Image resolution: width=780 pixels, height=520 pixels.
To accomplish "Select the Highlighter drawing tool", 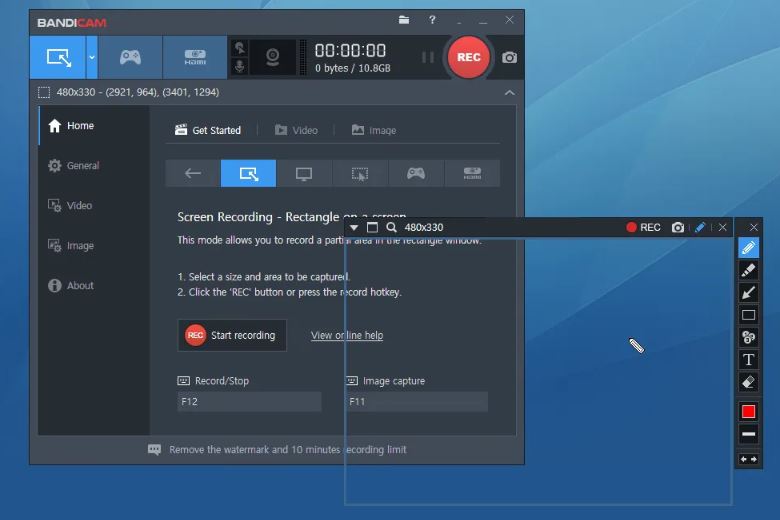I will pos(749,270).
